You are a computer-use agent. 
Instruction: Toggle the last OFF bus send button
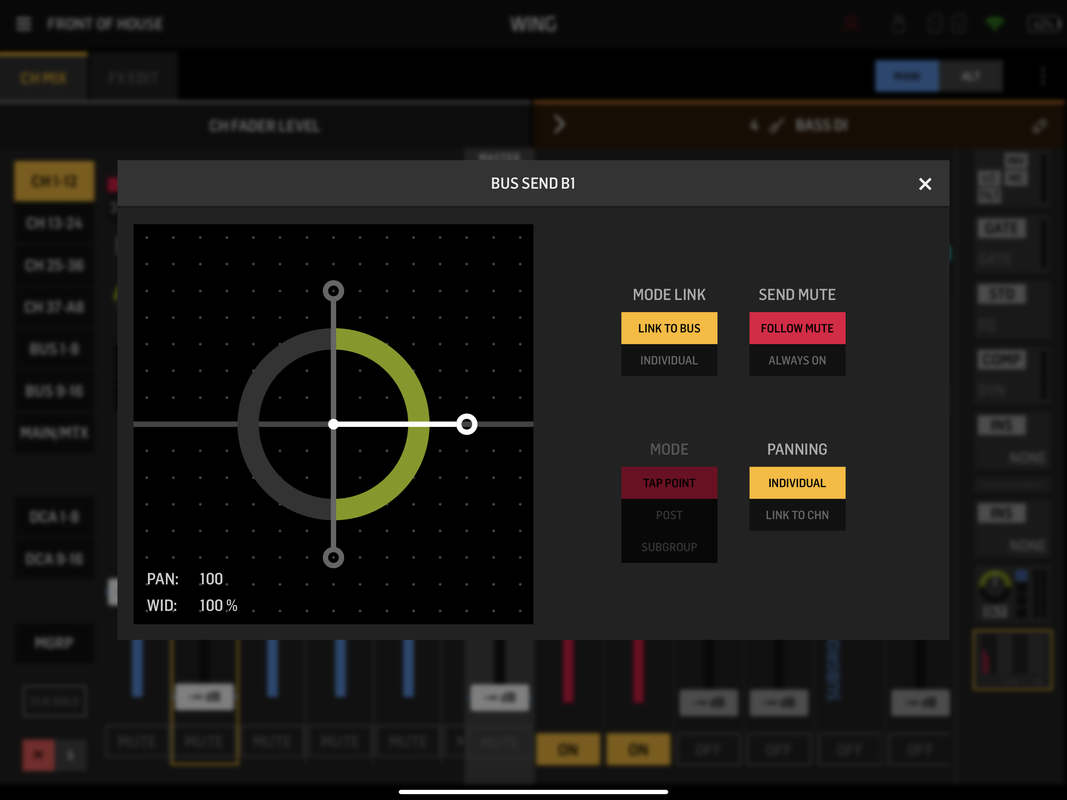tap(919, 749)
